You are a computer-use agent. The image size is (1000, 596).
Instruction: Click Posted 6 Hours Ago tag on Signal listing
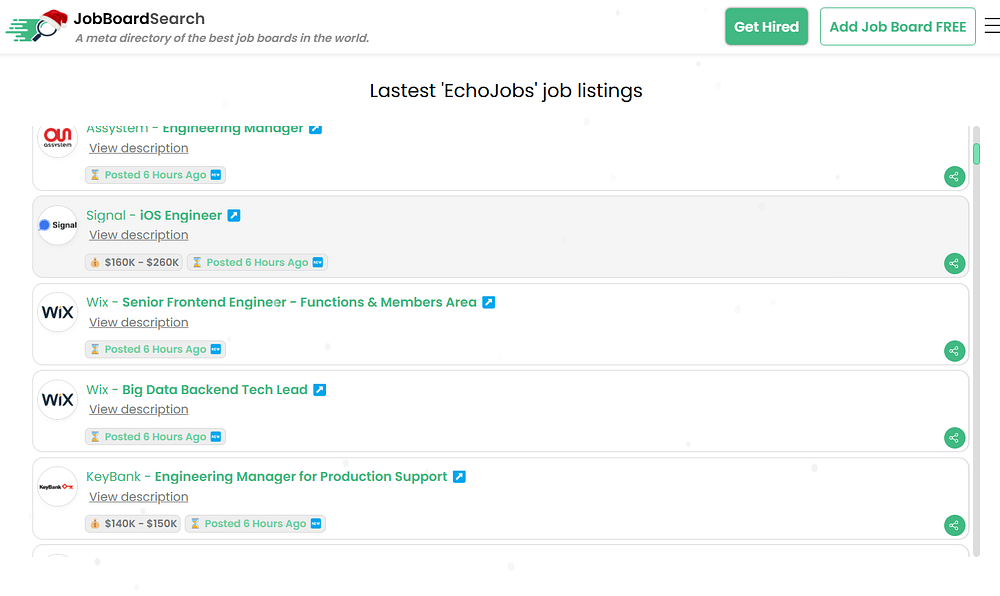point(257,263)
